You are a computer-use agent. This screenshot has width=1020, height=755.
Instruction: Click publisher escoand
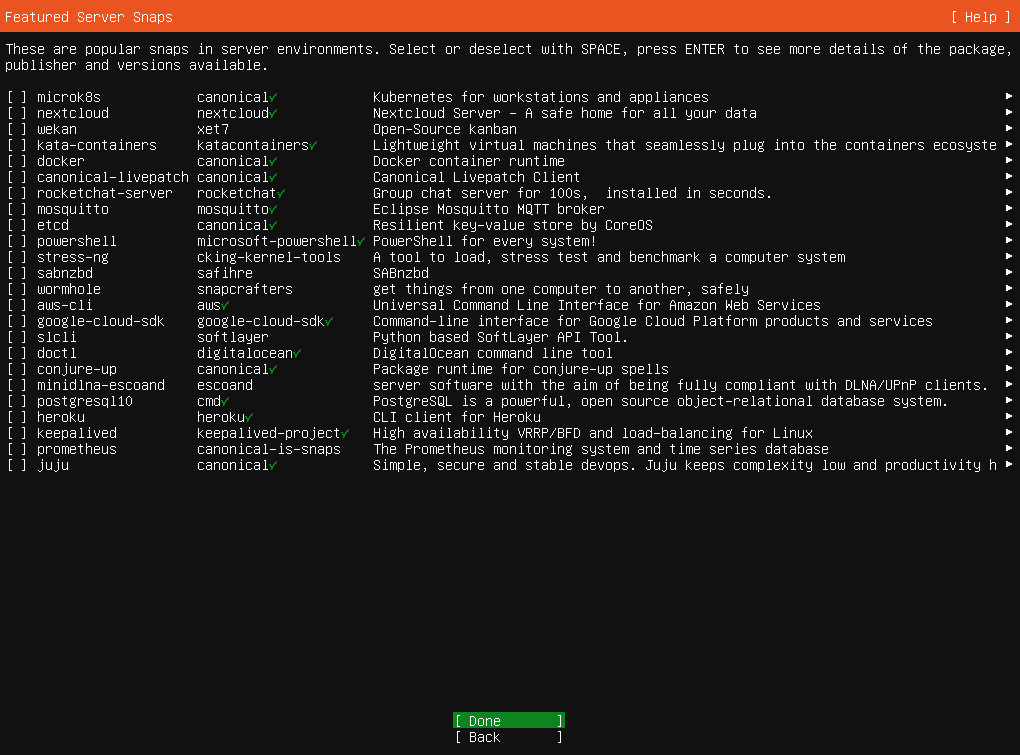(x=225, y=386)
